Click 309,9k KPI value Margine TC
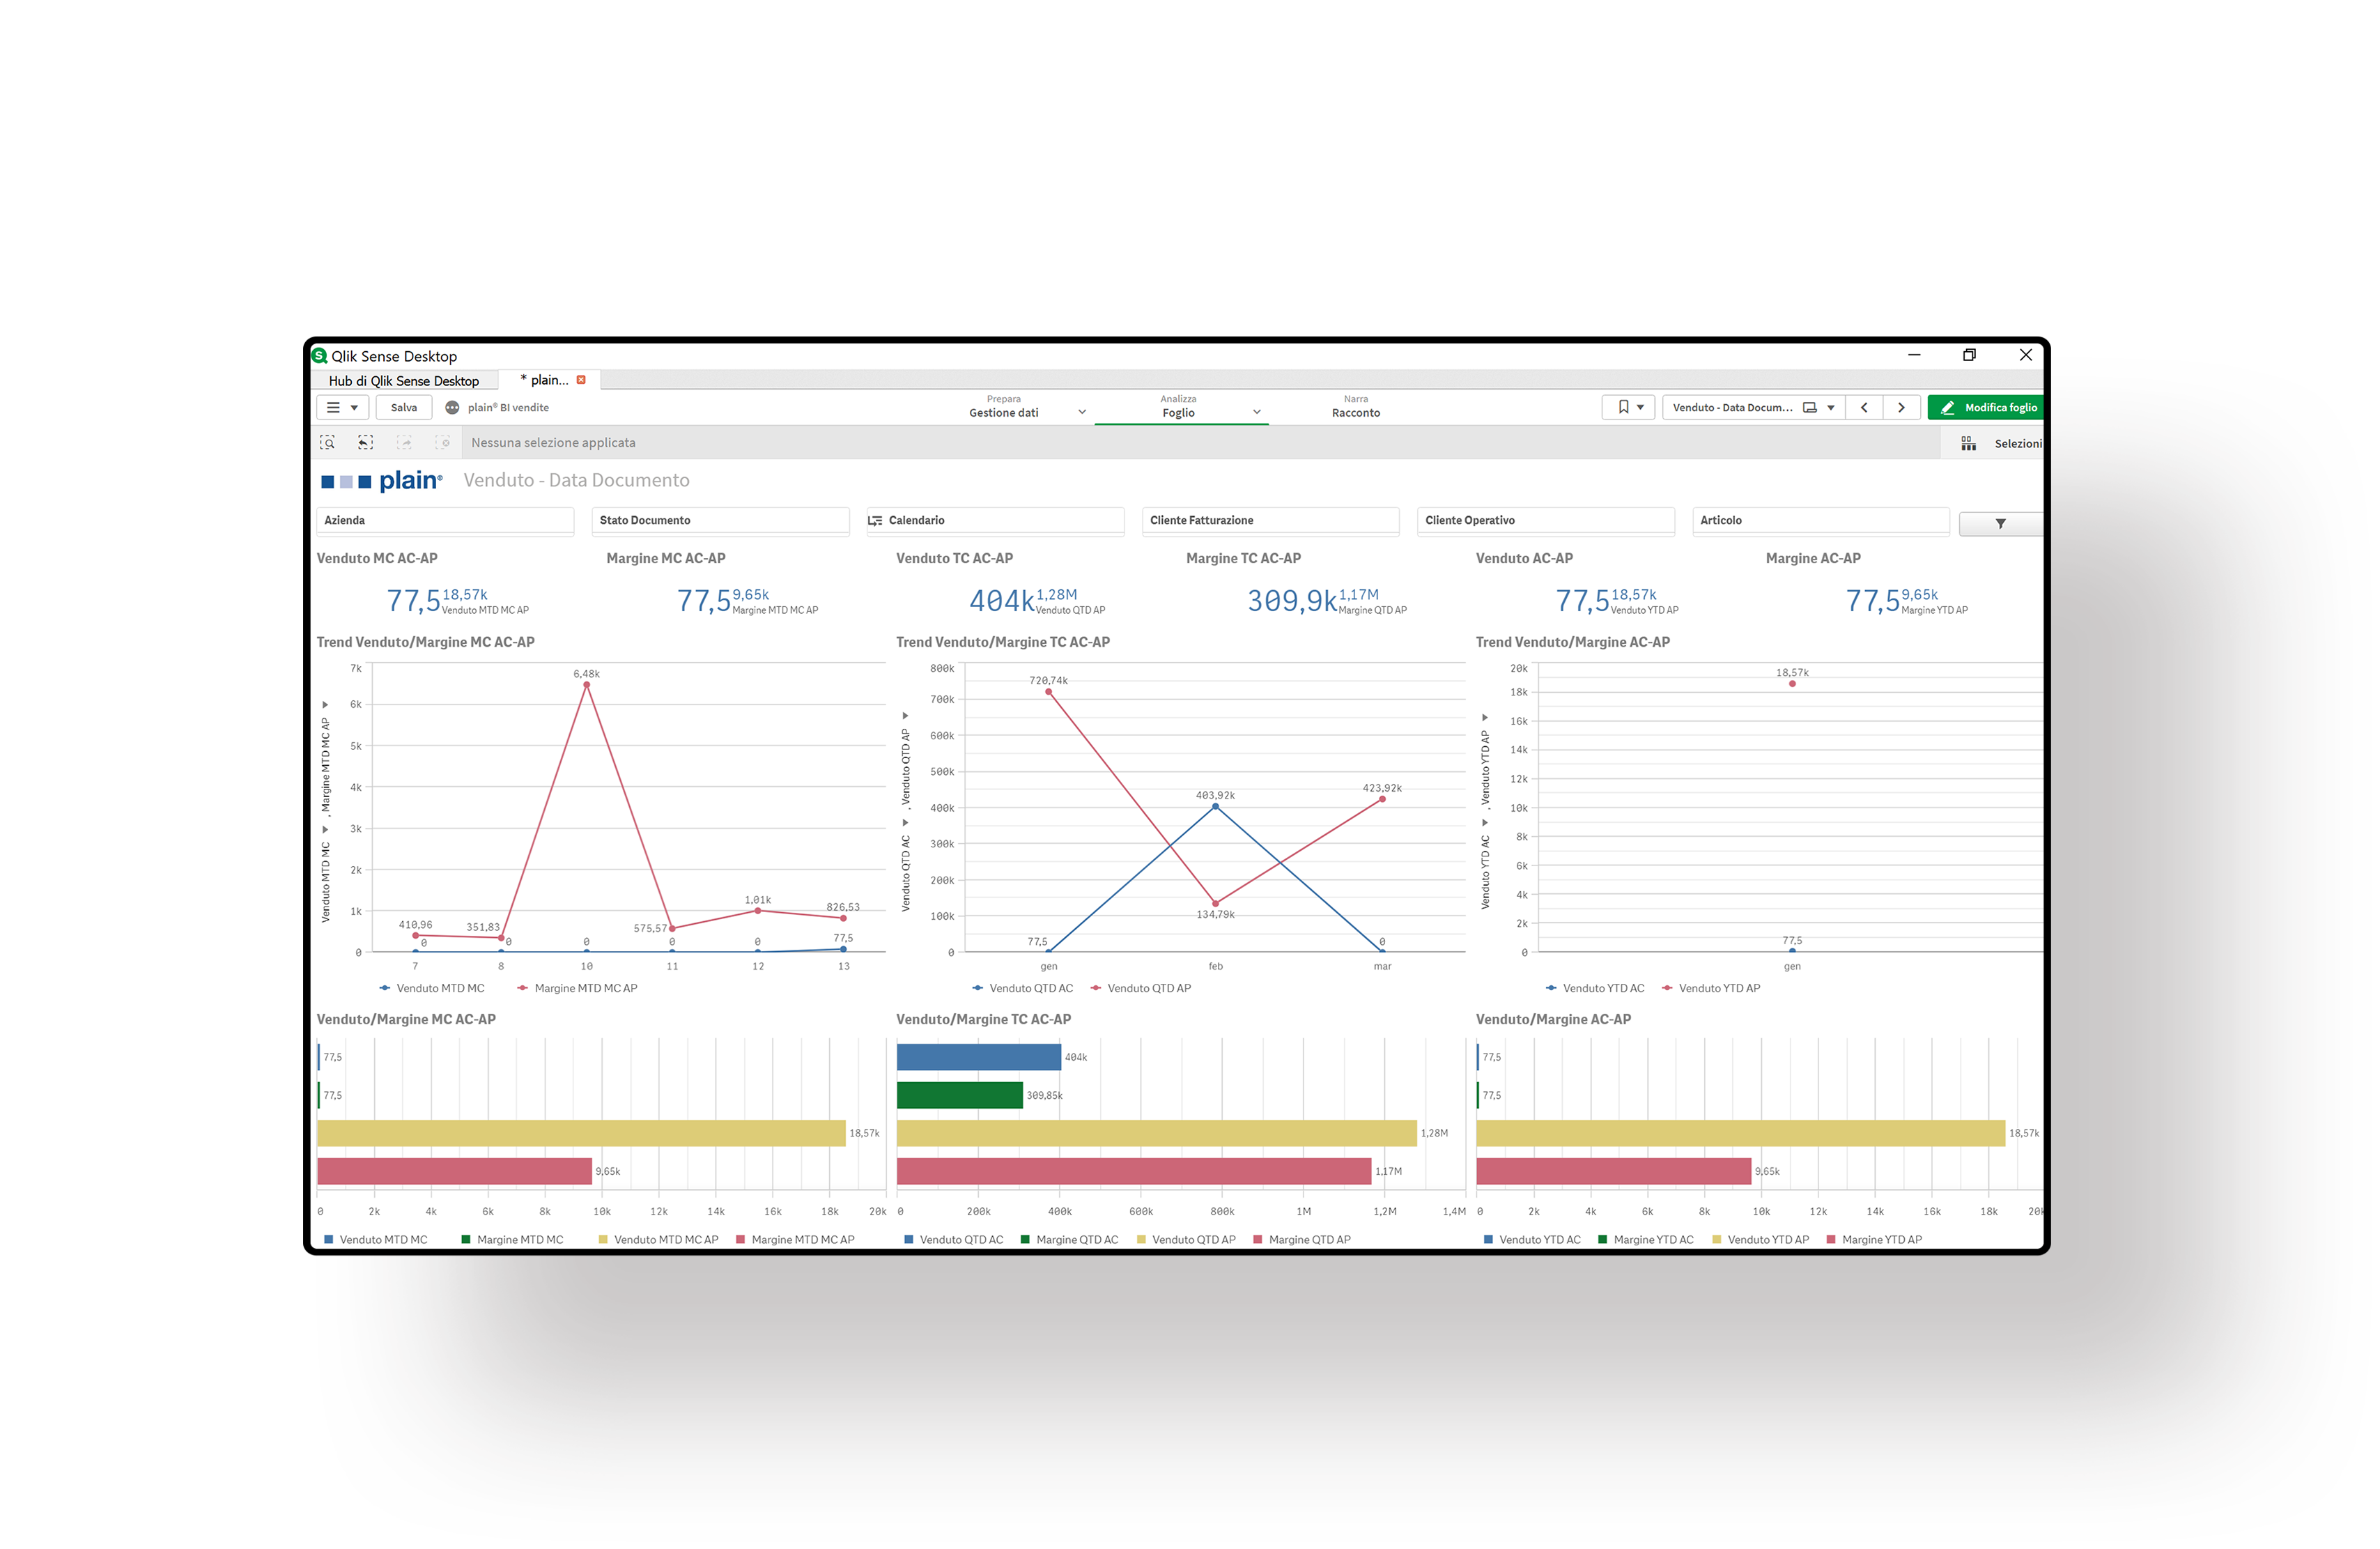 pos(1292,601)
